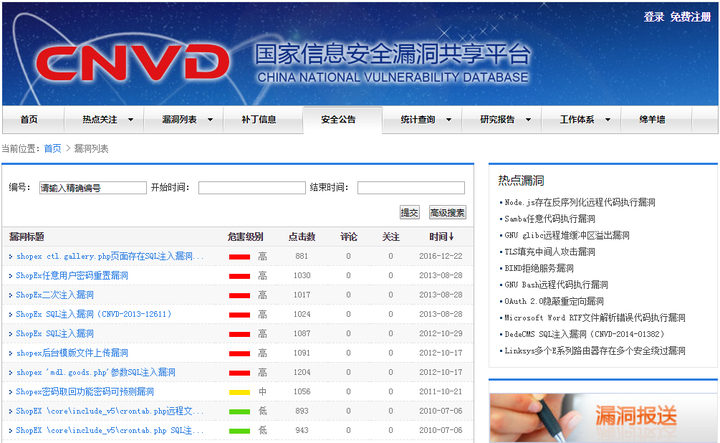Expand the 研究报告 dropdown arrow

(x=529, y=120)
